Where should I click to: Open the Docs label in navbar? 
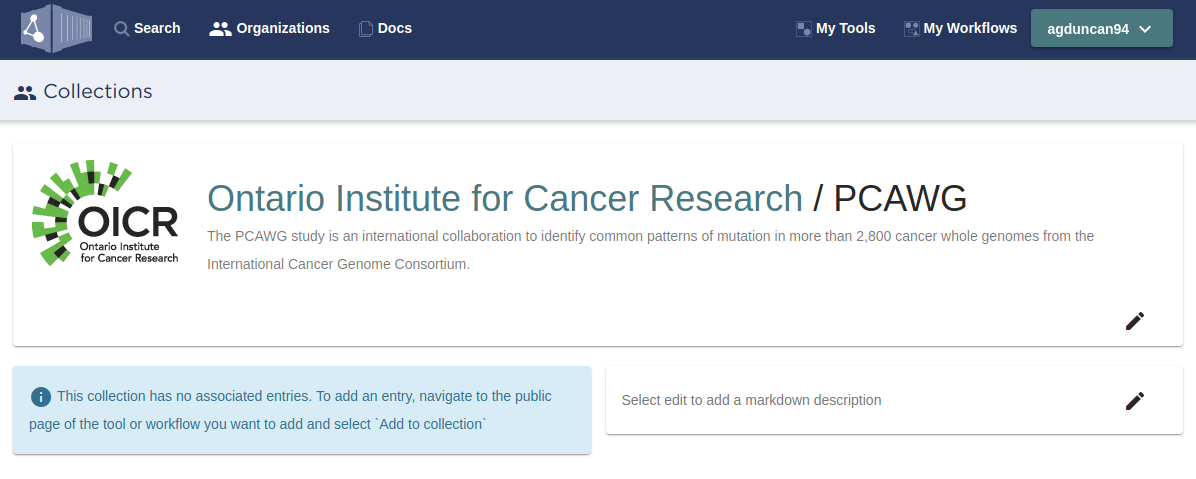[x=395, y=29]
